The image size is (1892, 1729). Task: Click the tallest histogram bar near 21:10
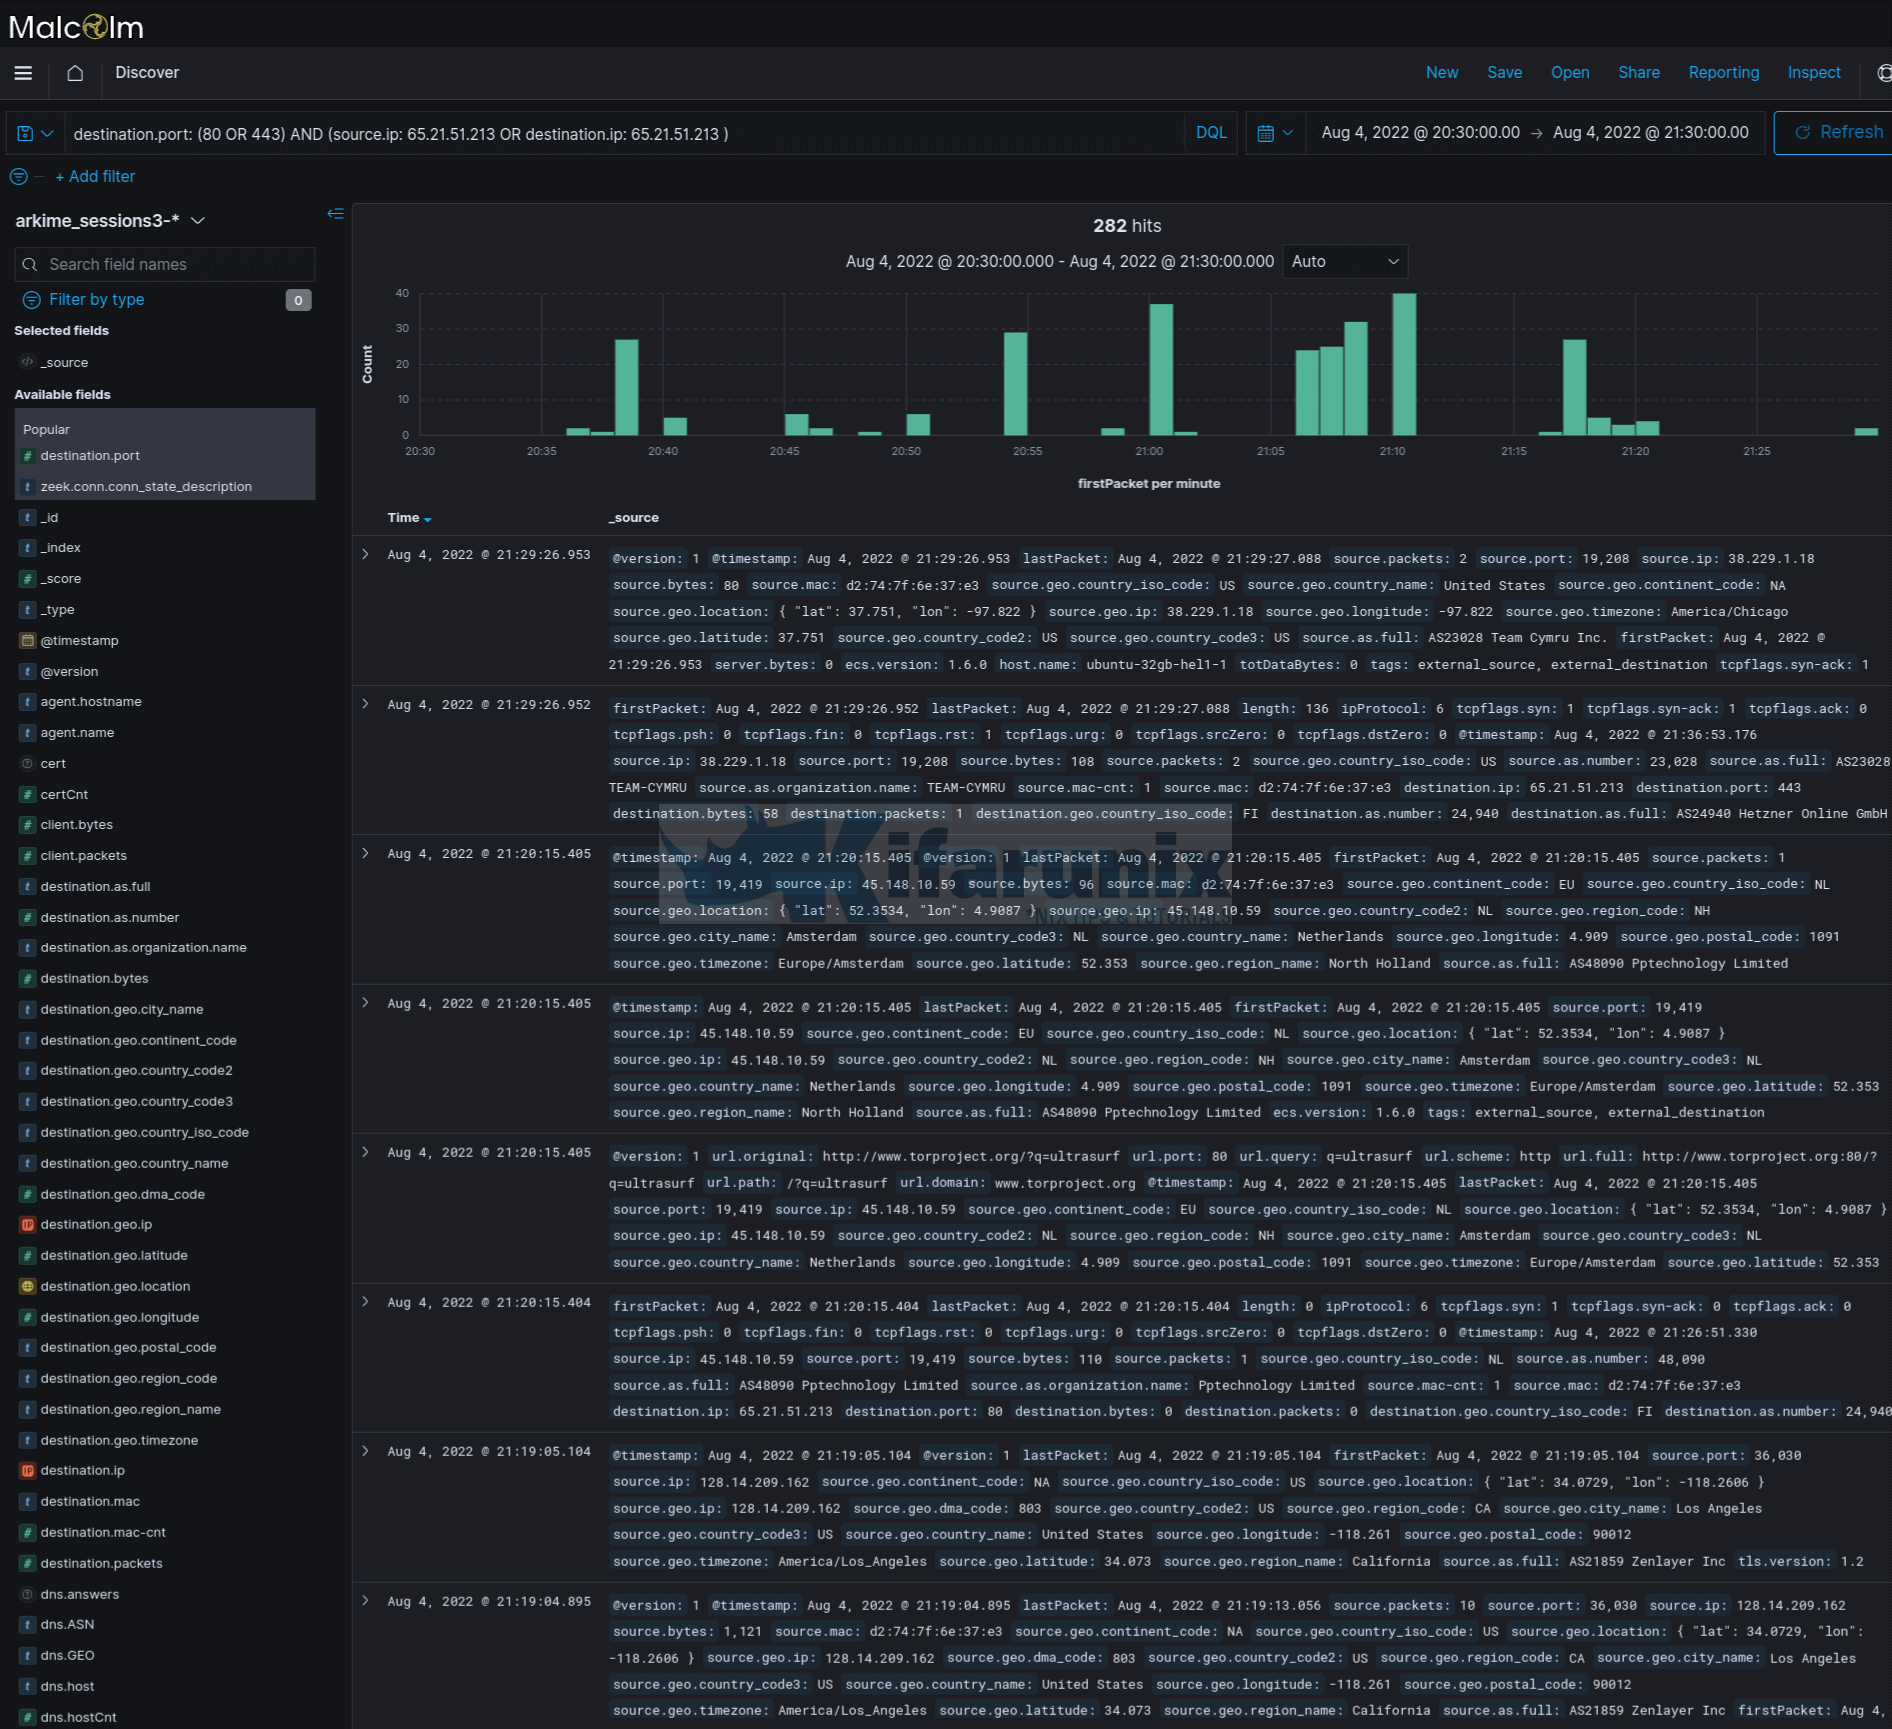(1404, 364)
